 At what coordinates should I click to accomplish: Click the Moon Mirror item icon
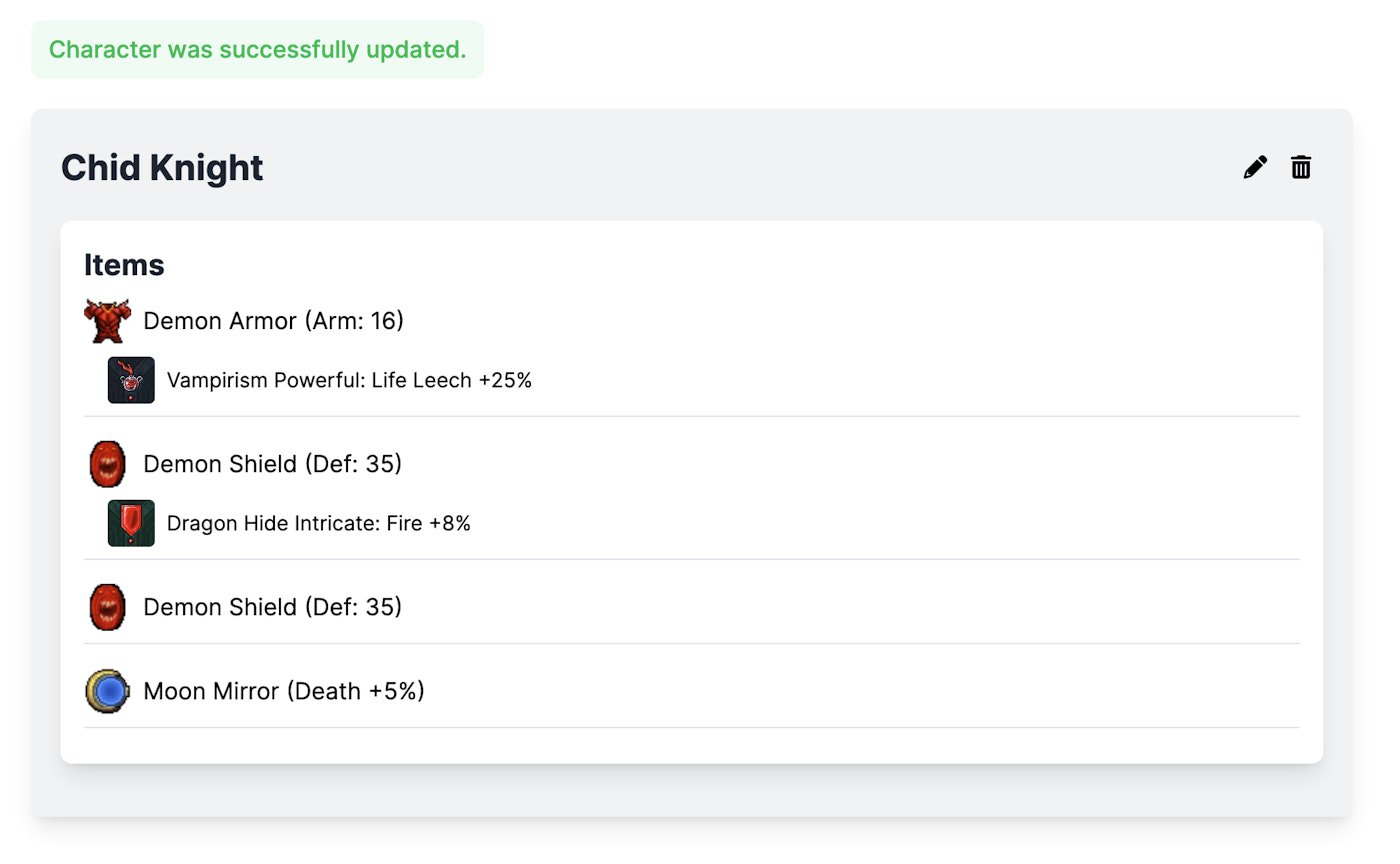coord(107,691)
